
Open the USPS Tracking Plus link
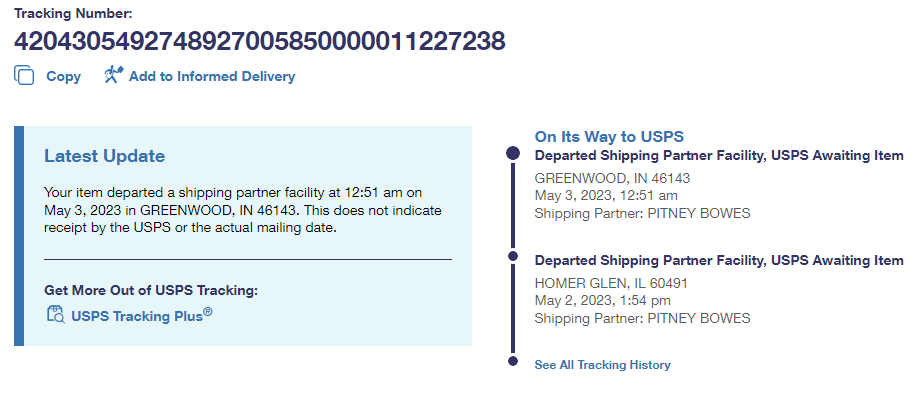(142, 317)
